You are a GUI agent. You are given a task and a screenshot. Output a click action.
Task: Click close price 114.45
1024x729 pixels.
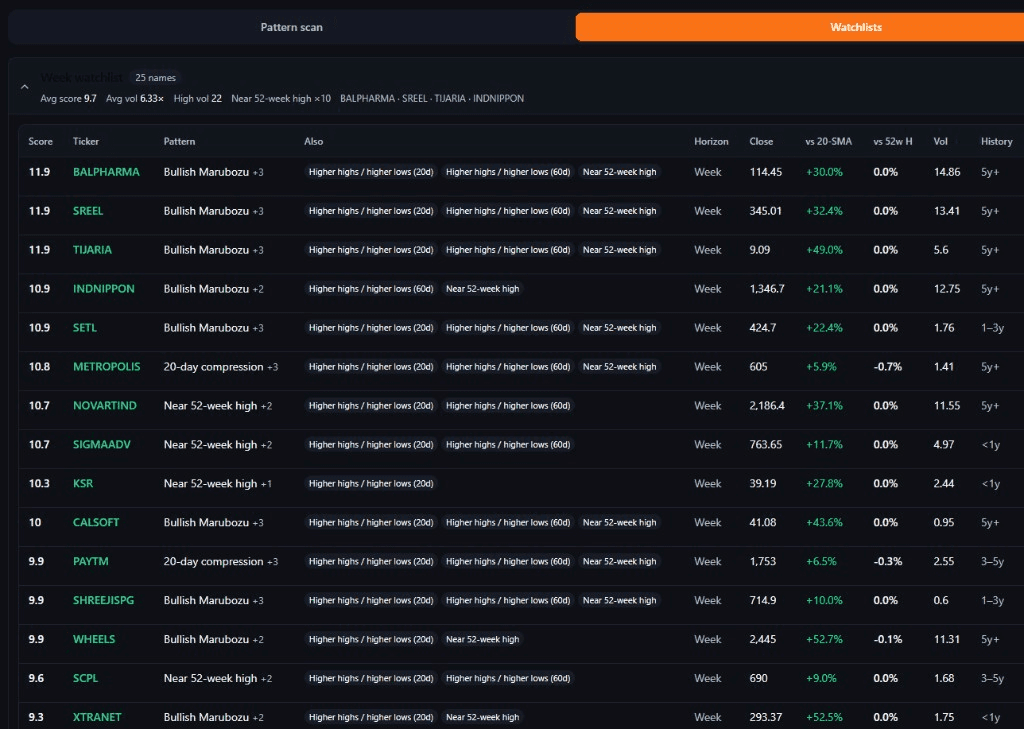pyautogui.click(x=765, y=172)
